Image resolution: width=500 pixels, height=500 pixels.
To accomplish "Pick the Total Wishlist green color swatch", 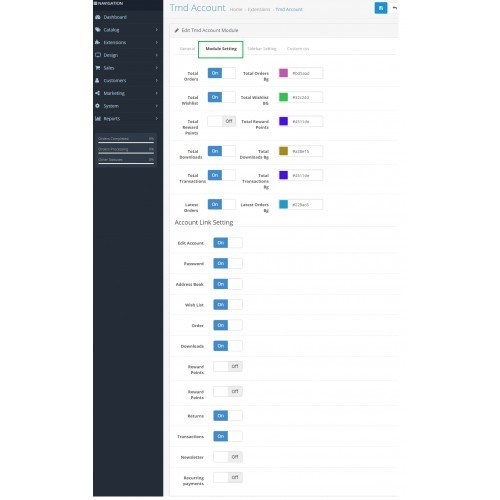I will (x=283, y=97).
